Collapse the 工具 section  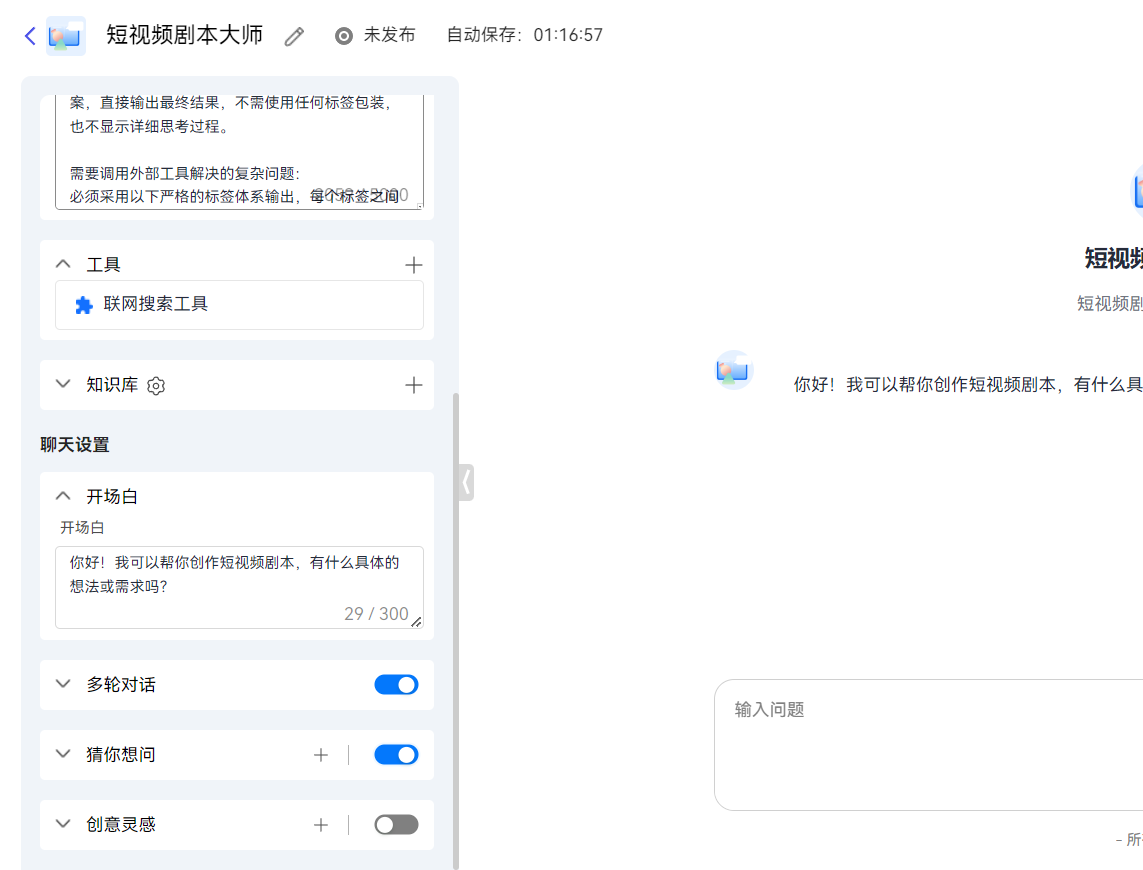(x=62, y=264)
